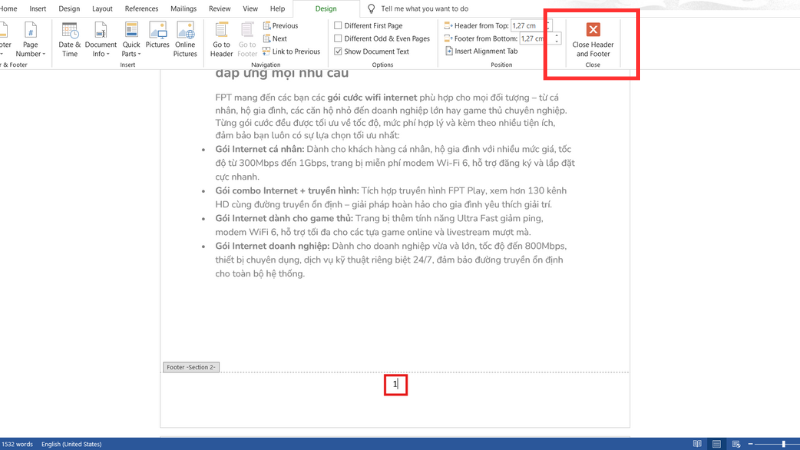Switch to the Mailings tab
The height and width of the screenshot is (450, 800).
coord(184,8)
